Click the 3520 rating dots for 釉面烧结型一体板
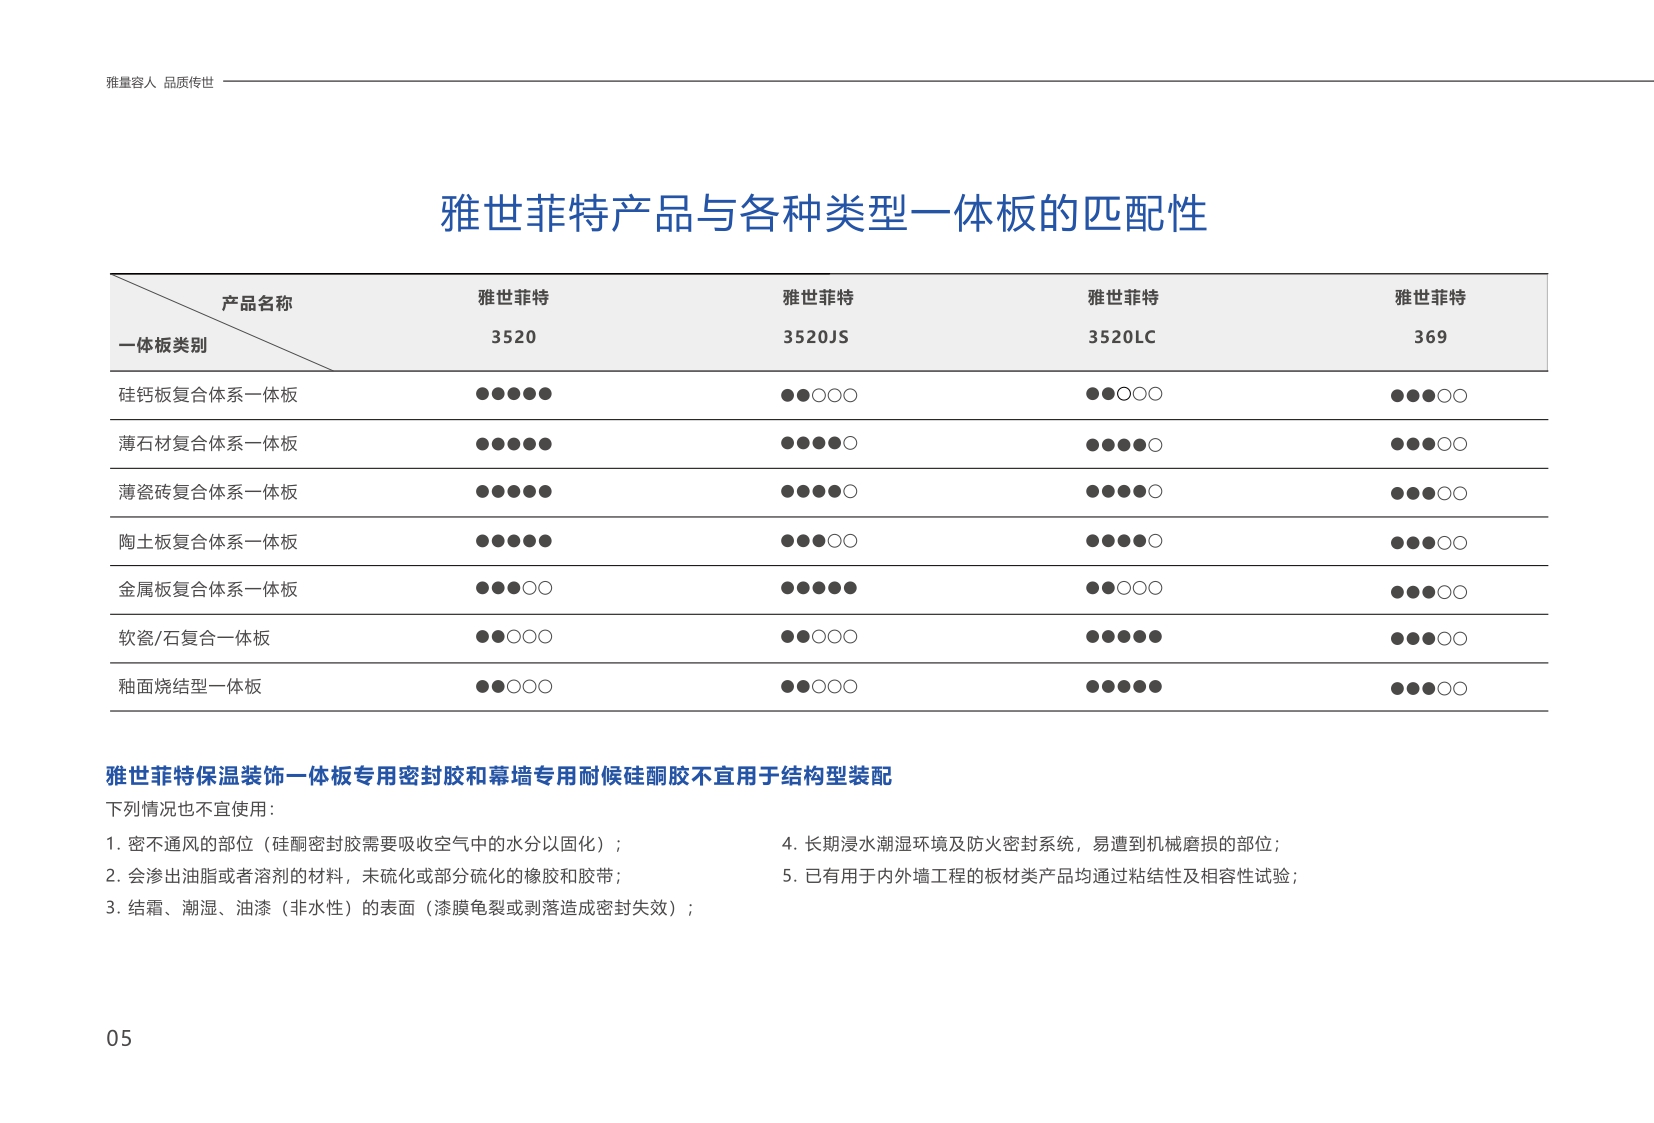The width and height of the screenshot is (1654, 1123). (x=514, y=687)
